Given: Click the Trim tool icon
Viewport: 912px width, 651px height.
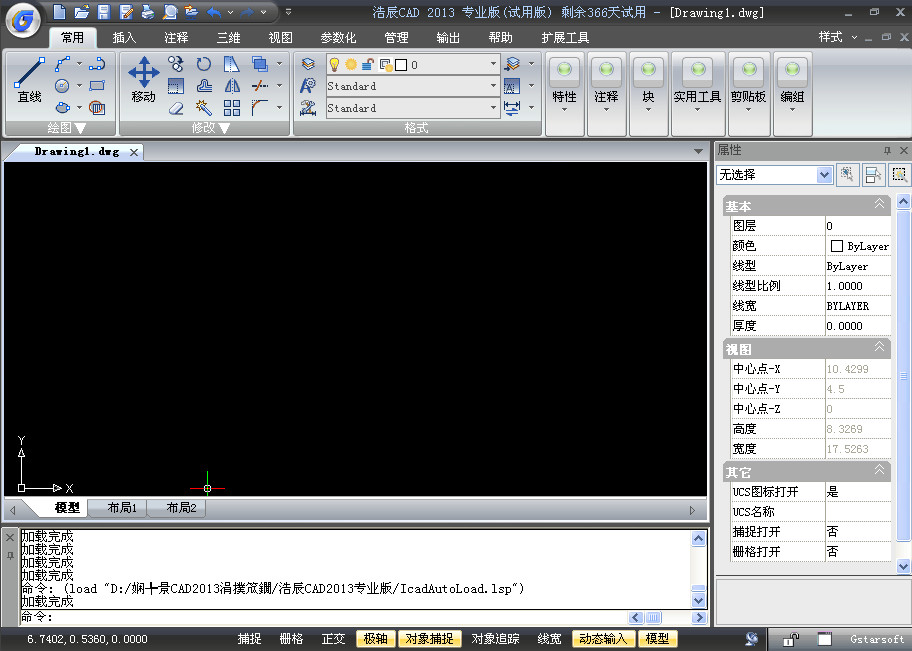Looking at the screenshot, I should point(260,86).
